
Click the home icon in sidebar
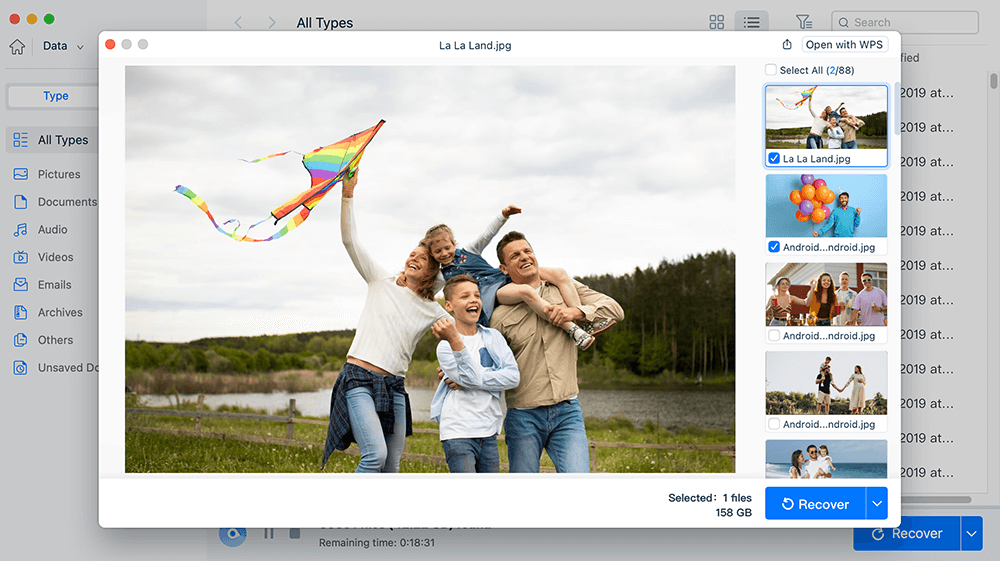click(x=17, y=46)
